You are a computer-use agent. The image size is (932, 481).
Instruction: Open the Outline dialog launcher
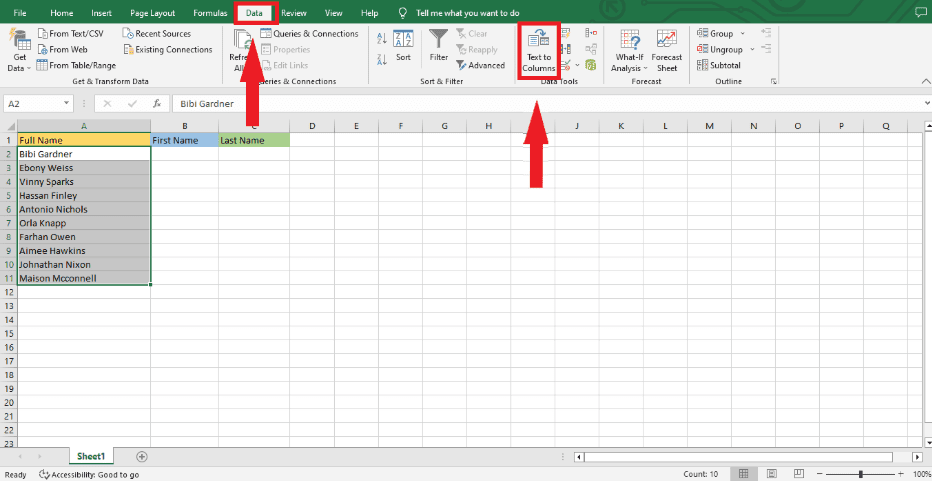(774, 81)
